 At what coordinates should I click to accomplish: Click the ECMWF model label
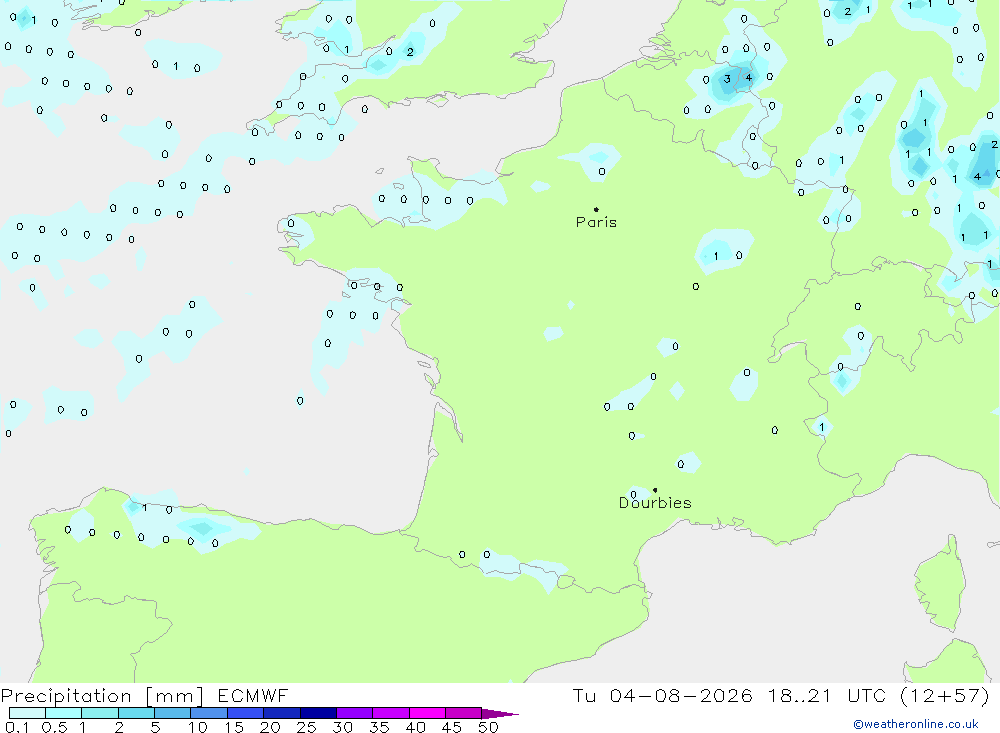(x=253, y=695)
